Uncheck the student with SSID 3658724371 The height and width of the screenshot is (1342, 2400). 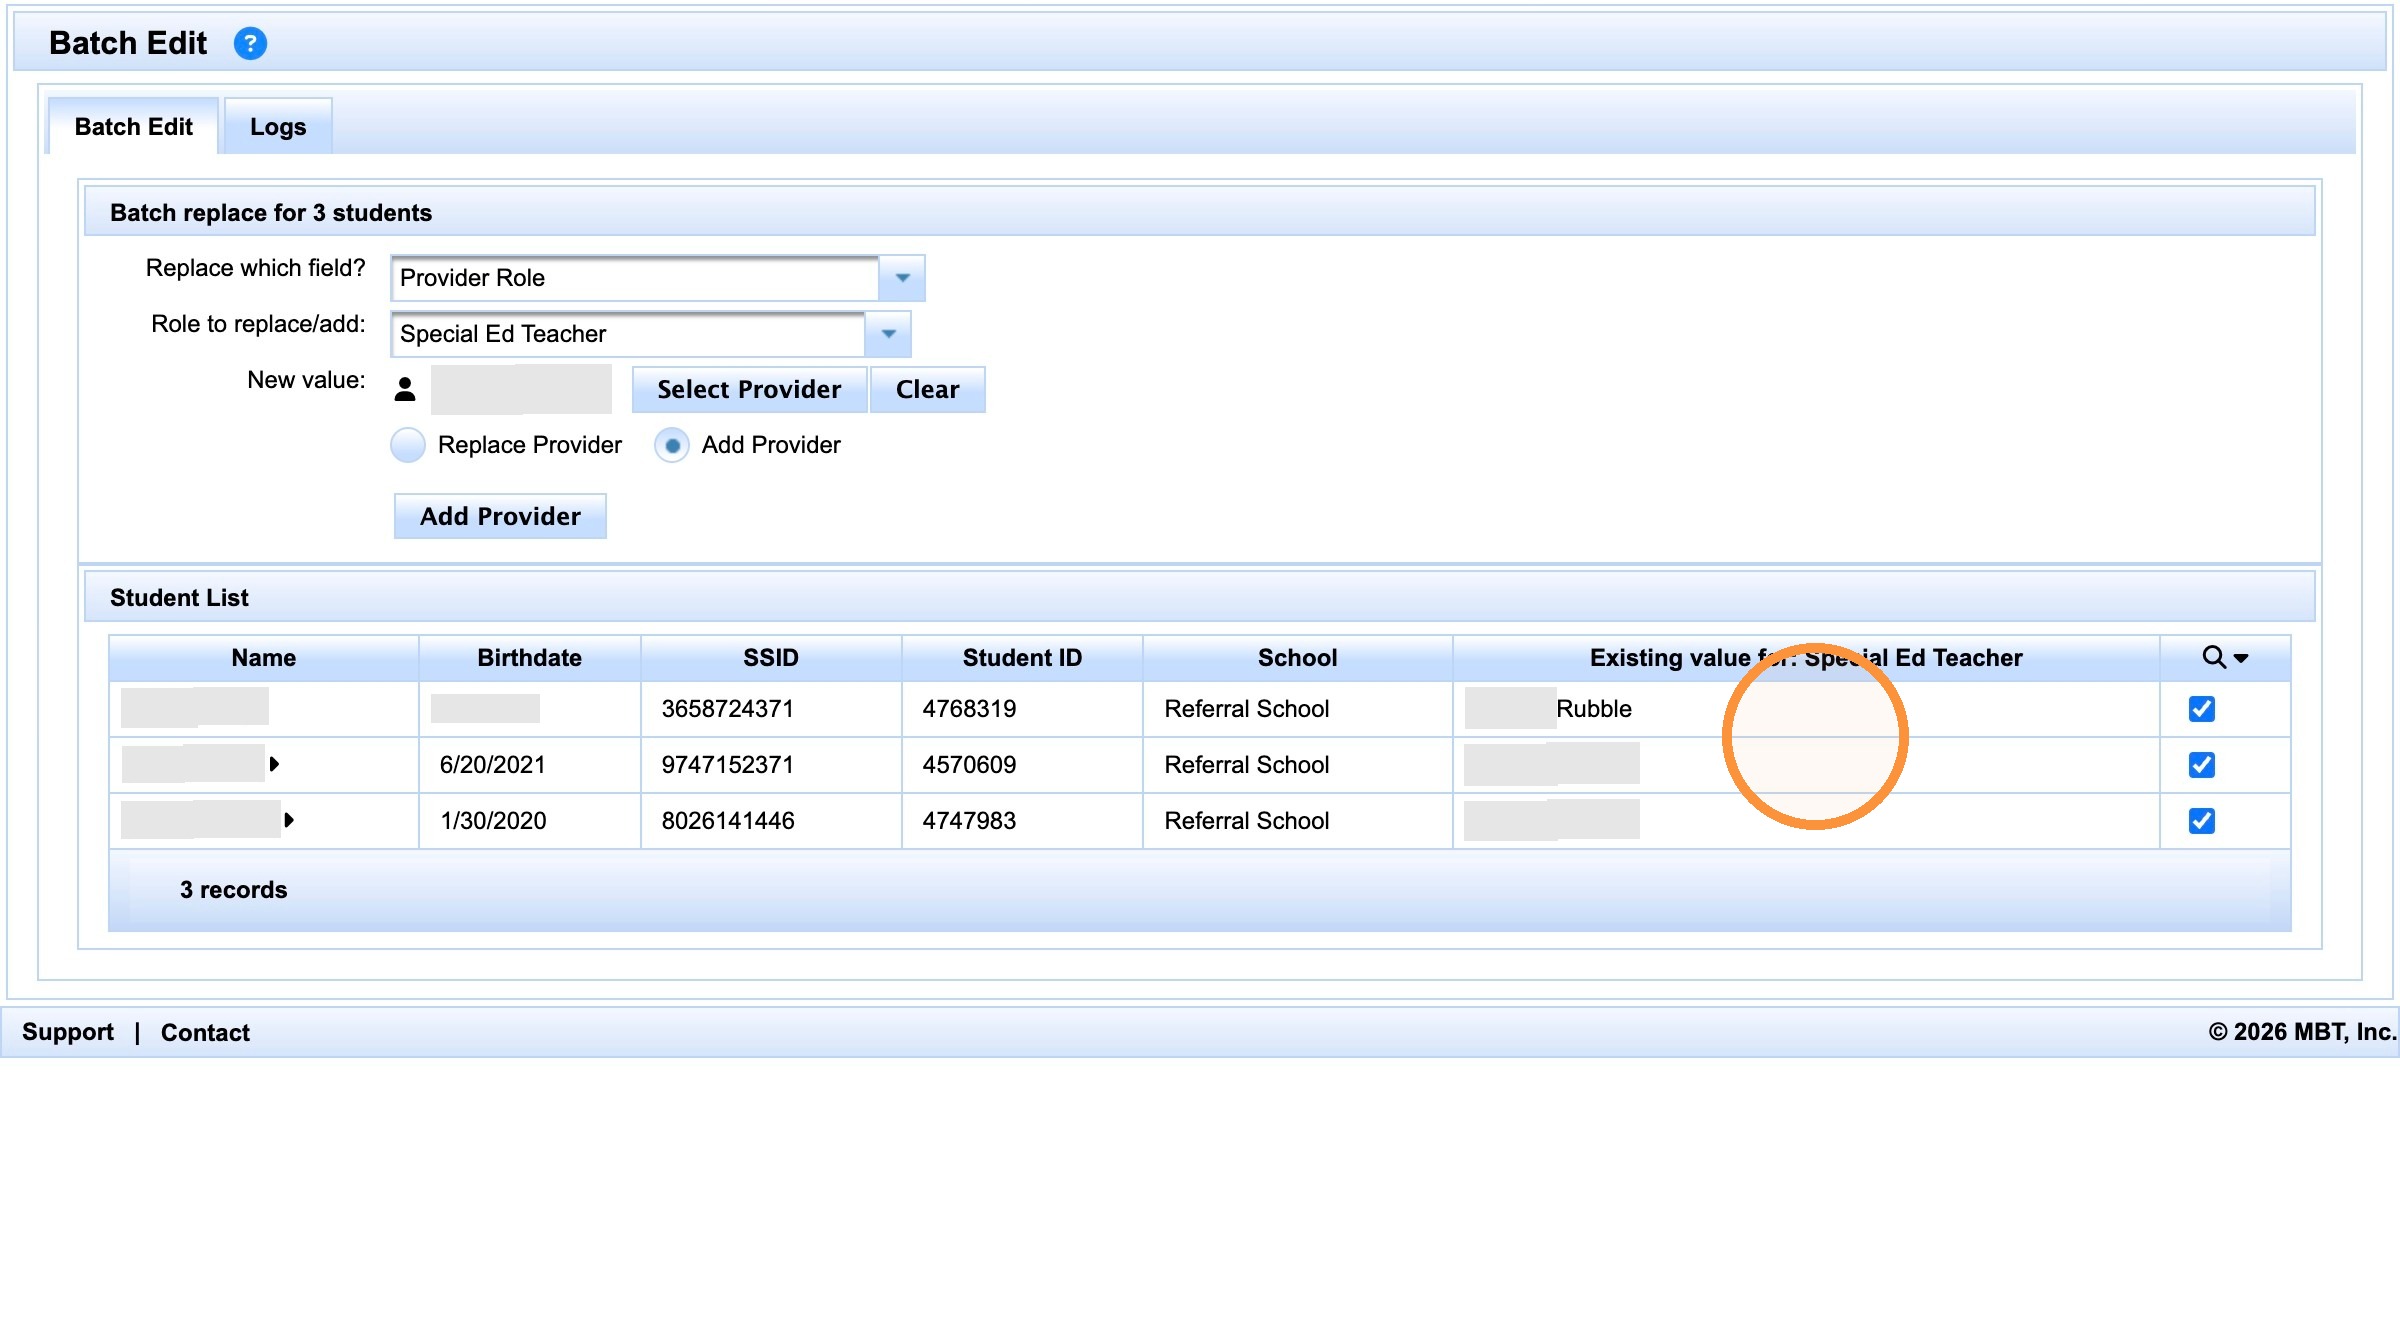click(x=2202, y=709)
